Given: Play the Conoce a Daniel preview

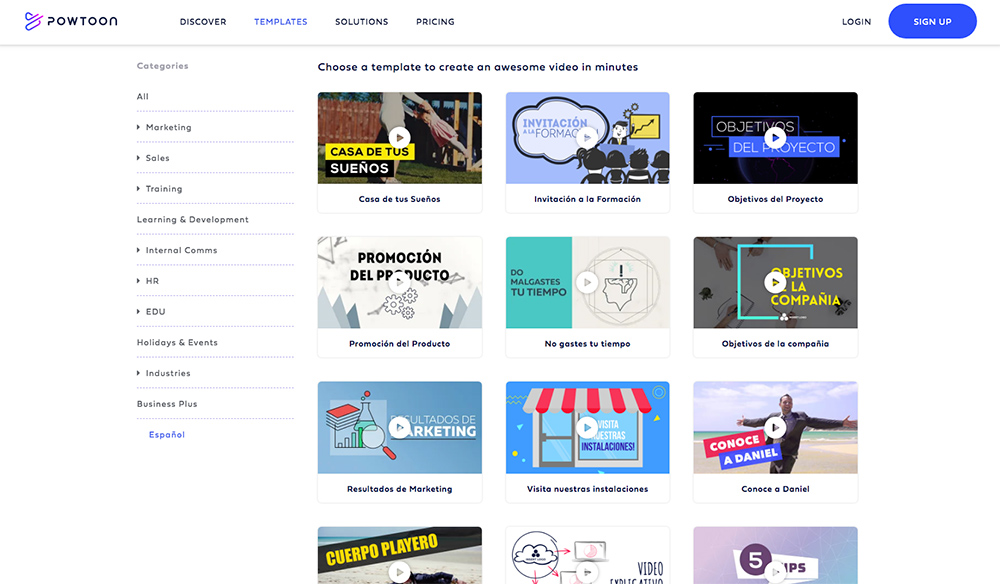Looking at the screenshot, I should [x=776, y=427].
